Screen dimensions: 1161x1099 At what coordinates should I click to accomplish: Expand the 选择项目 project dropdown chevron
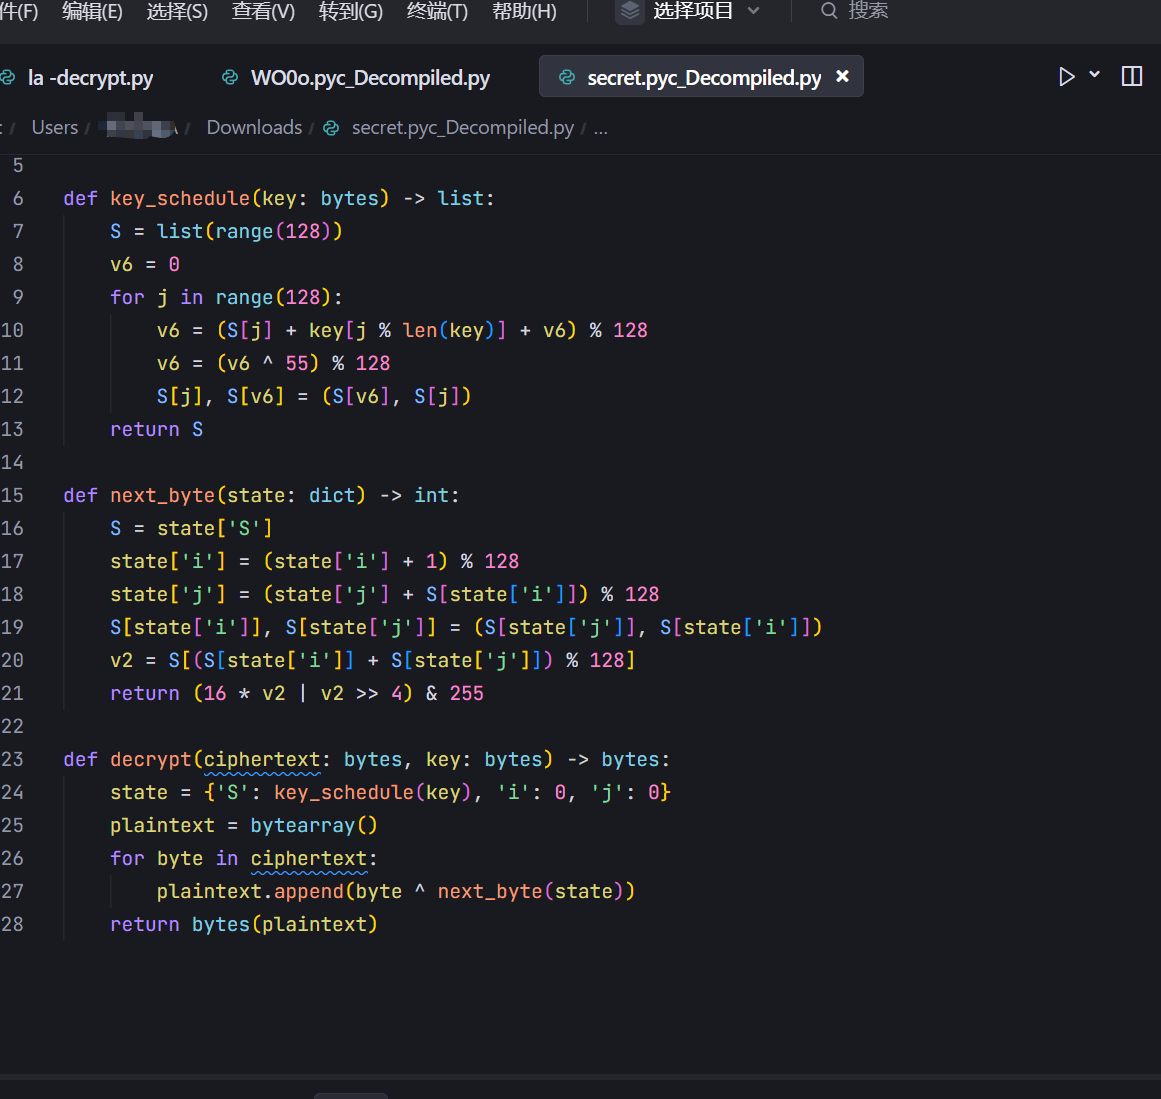coord(754,11)
